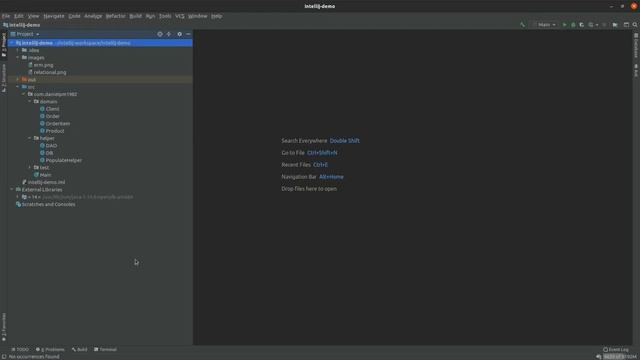Toggle the Favorites side tab on left strip
Image resolution: width=640 pixels, height=360 pixels.
click(4, 327)
